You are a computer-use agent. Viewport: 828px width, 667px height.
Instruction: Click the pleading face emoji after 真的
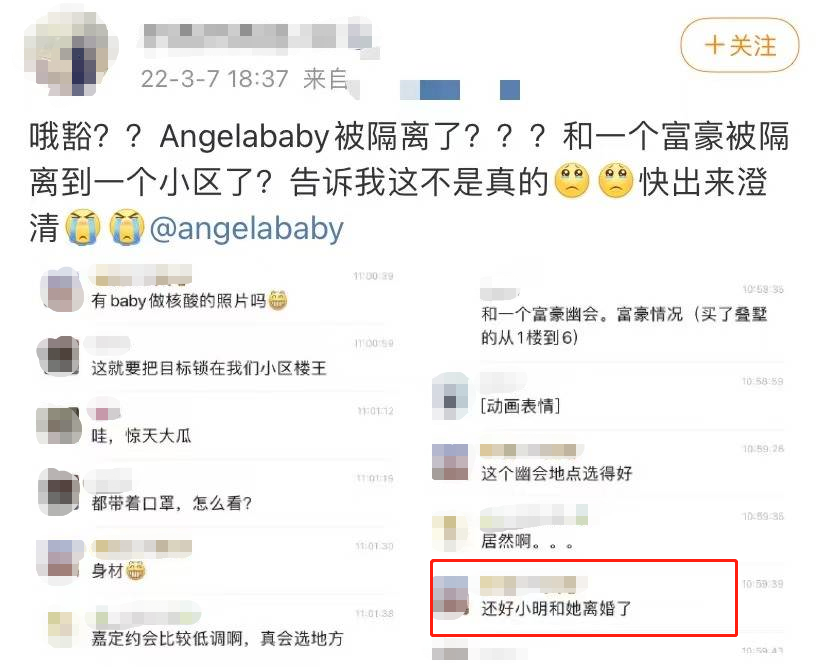click(572, 181)
